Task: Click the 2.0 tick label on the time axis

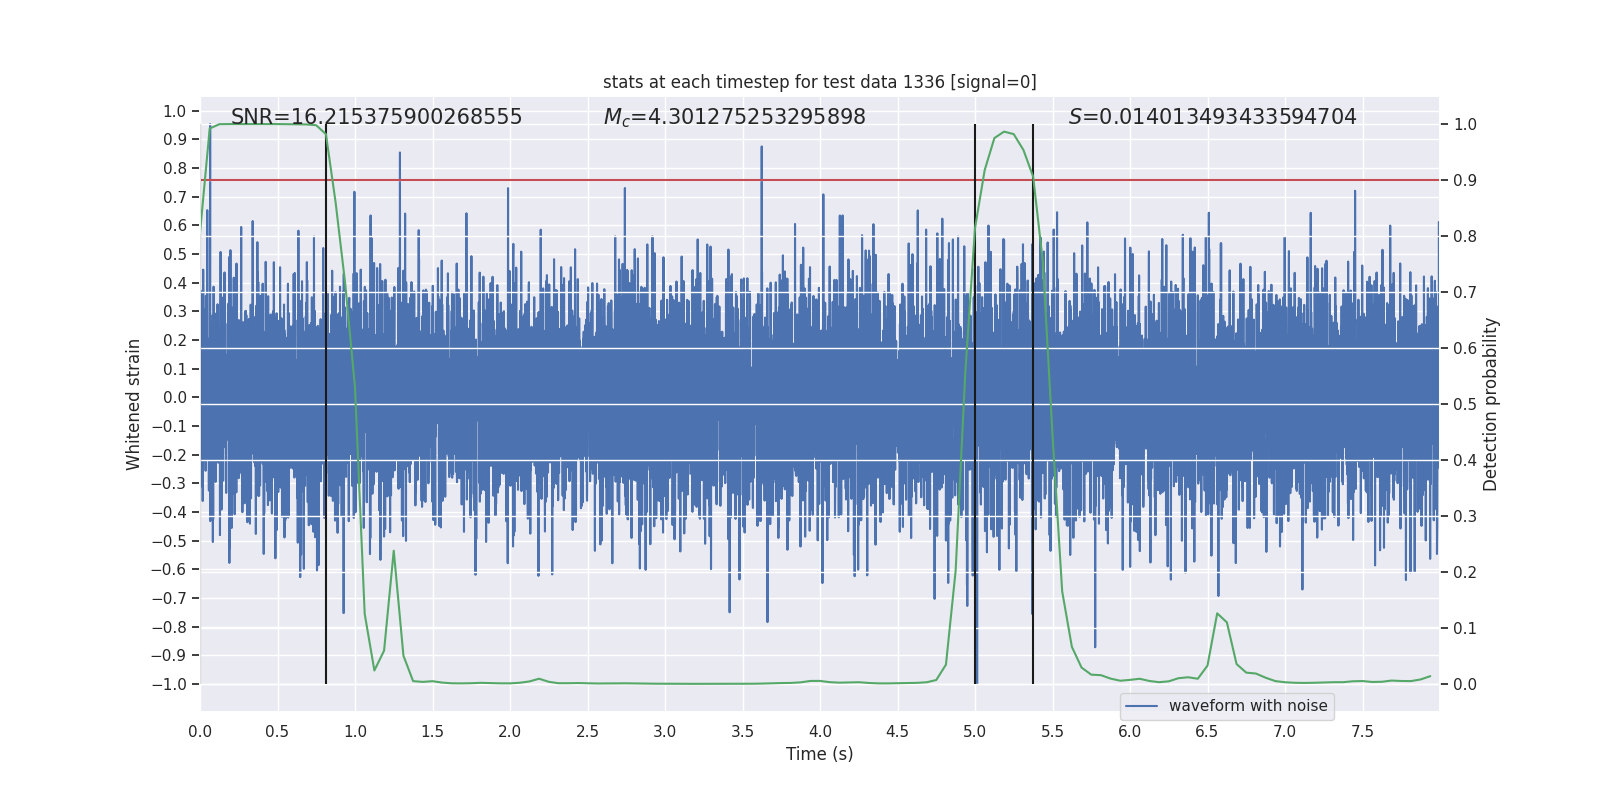Action: [x=510, y=731]
